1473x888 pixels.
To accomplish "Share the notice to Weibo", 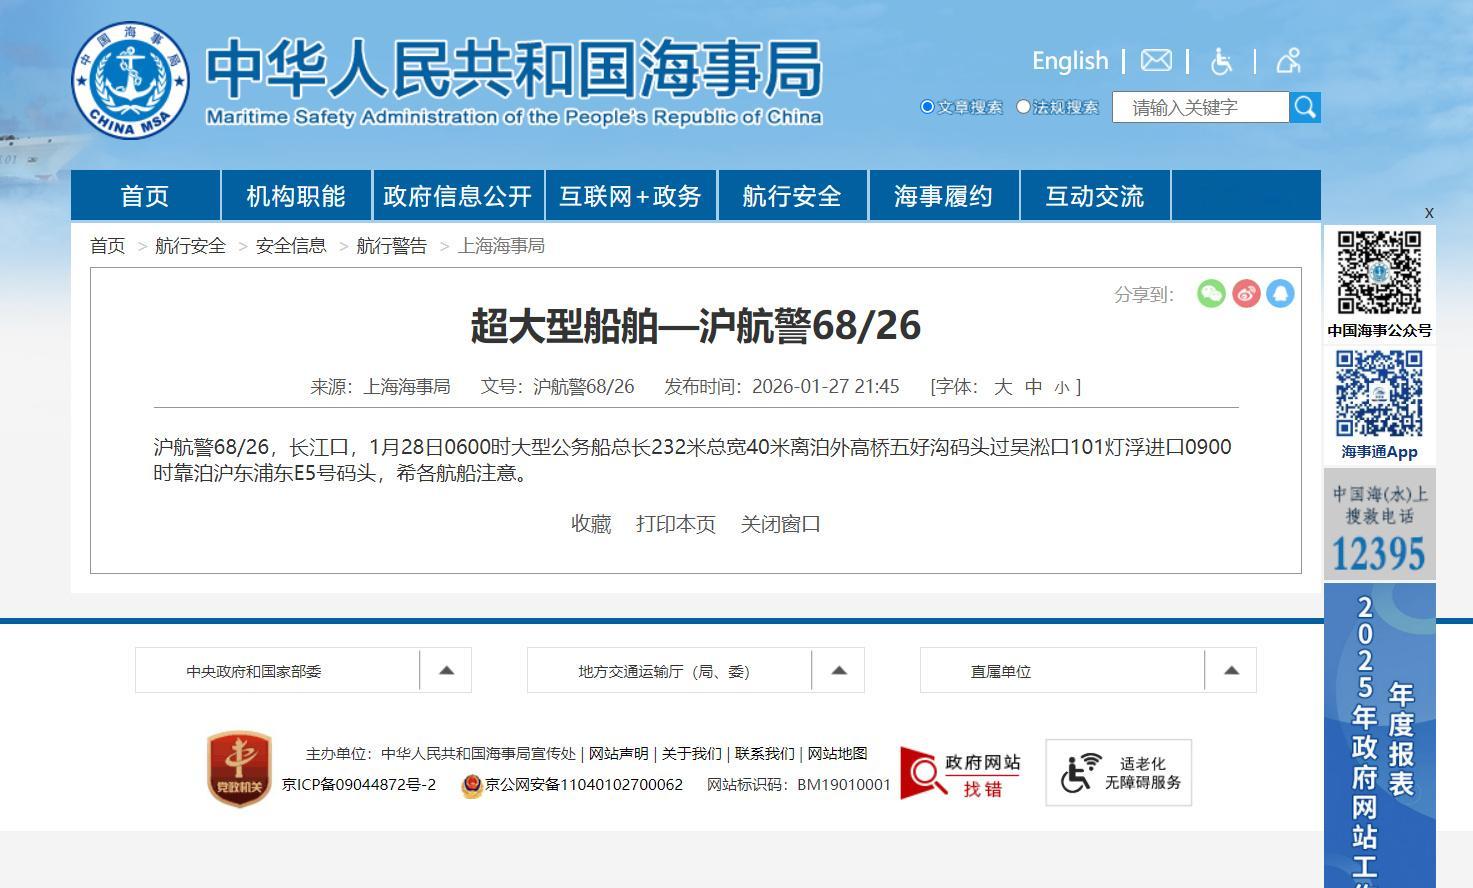I will pos(1246,293).
